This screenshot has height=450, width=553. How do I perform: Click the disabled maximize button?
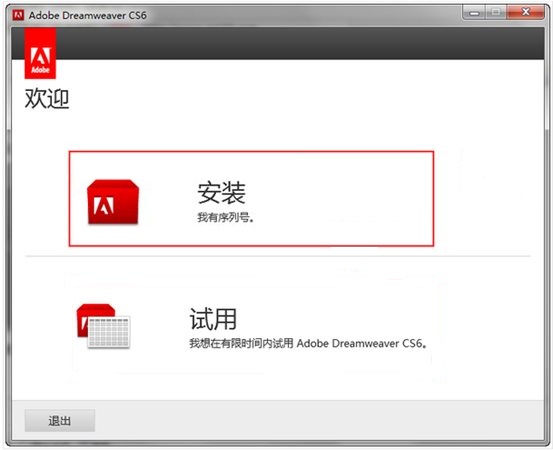point(496,13)
